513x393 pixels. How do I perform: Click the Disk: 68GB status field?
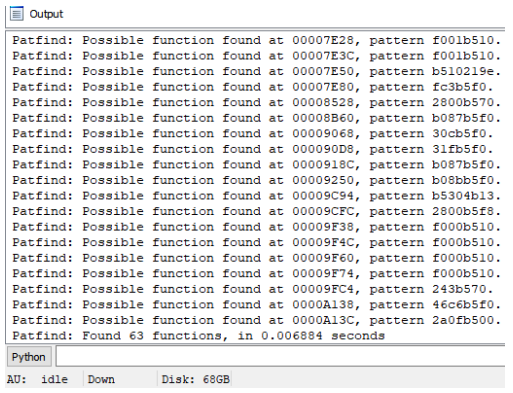click(196, 379)
